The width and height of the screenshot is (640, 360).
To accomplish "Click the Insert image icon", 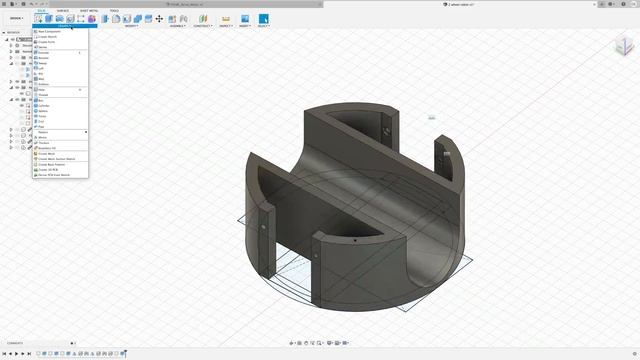I will pos(245,19).
